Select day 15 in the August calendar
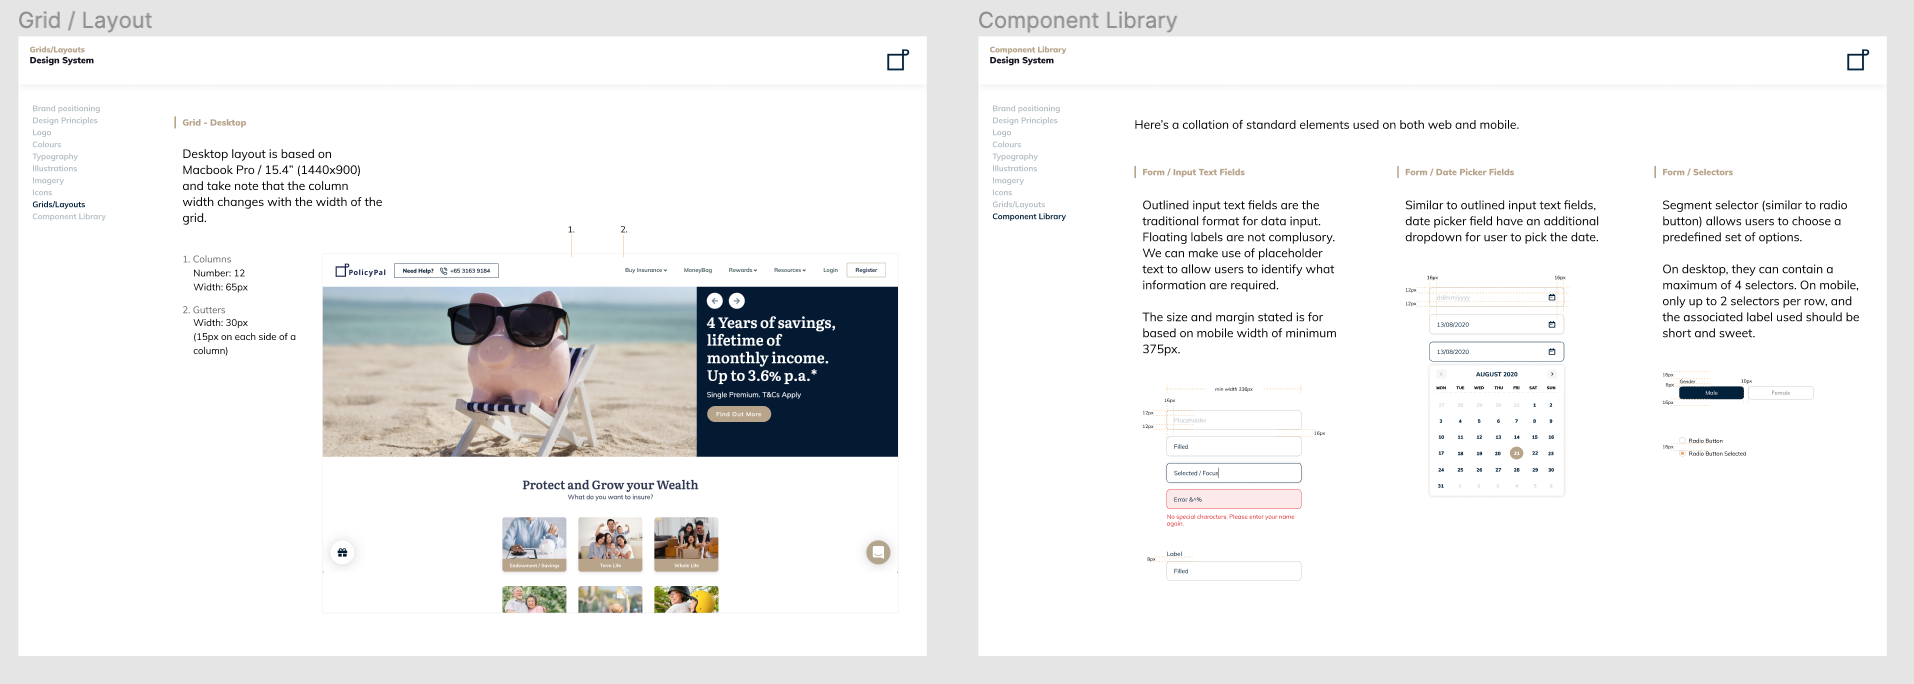The height and width of the screenshot is (684, 1914). click(1534, 437)
